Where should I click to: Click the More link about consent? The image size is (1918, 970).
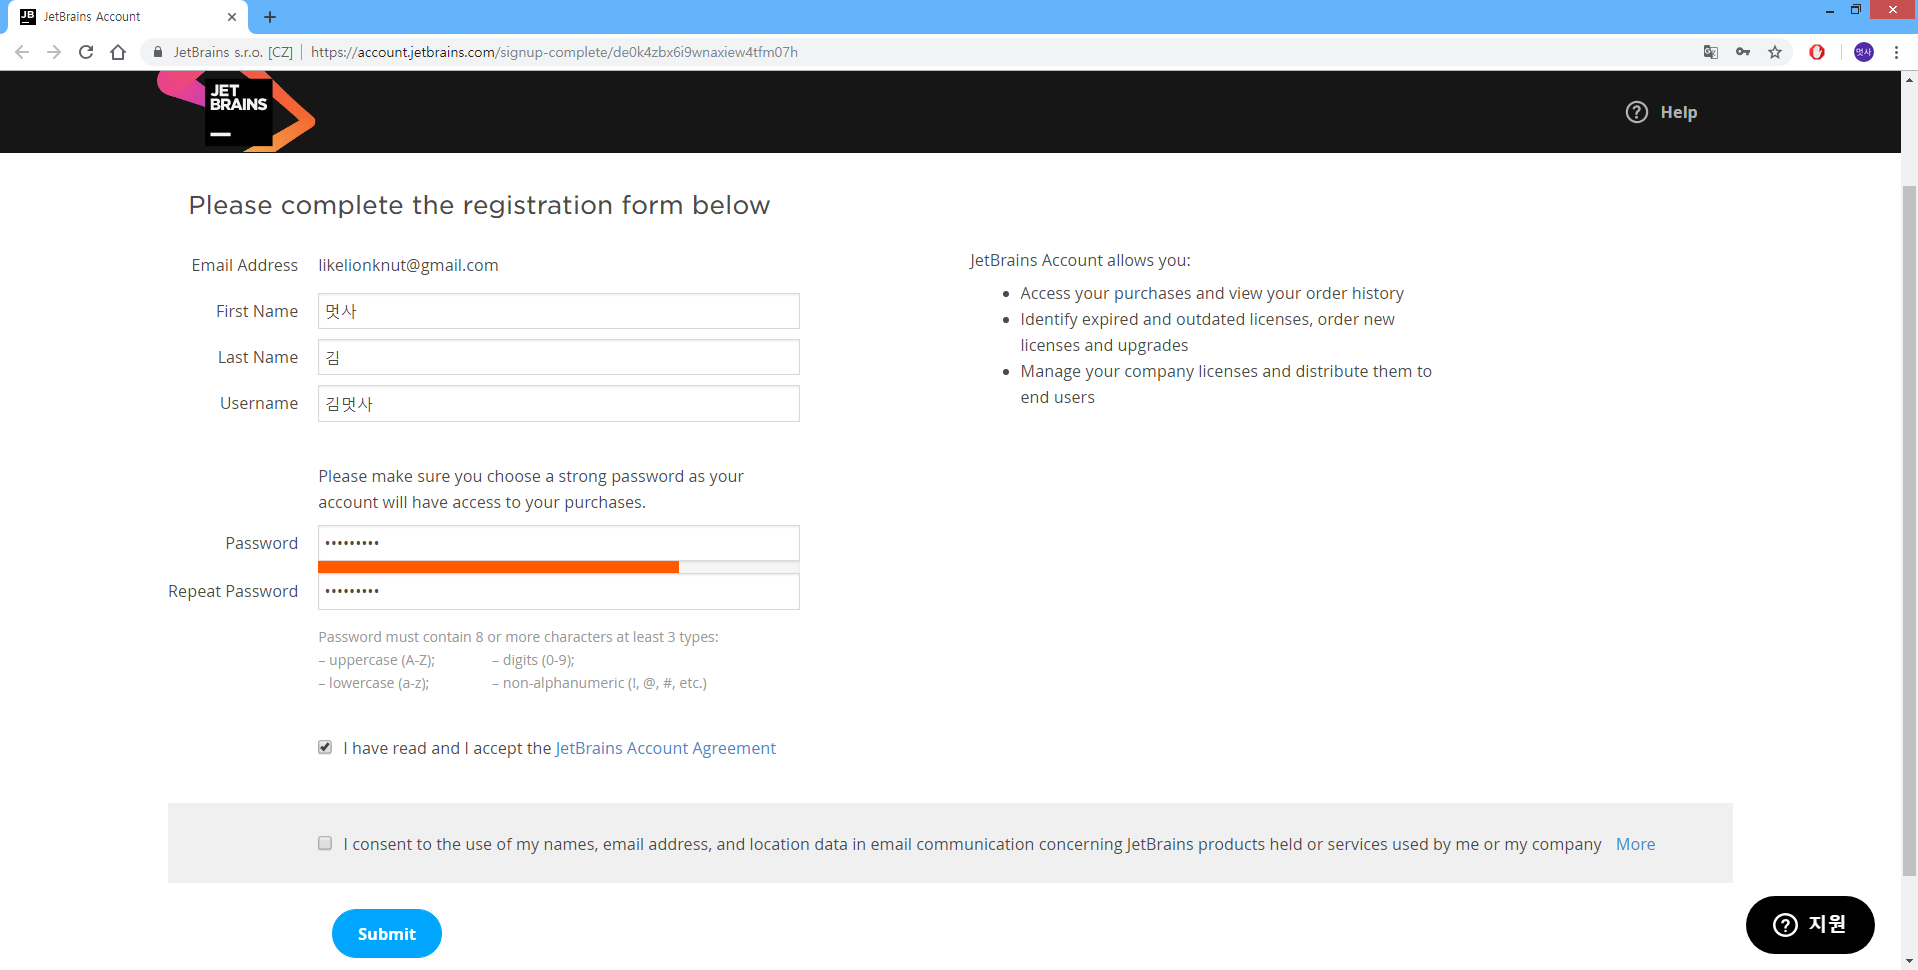click(1635, 844)
